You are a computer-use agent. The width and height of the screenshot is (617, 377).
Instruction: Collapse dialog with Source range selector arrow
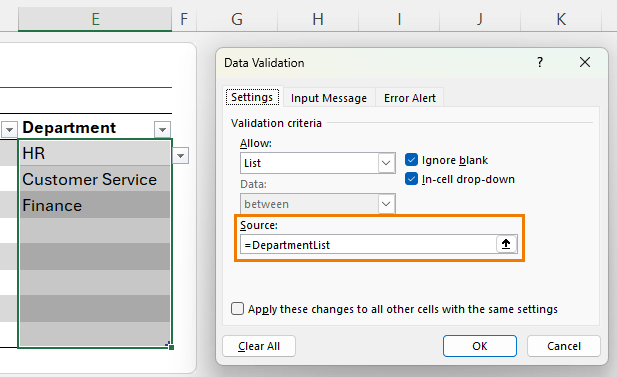pyautogui.click(x=506, y=244)
